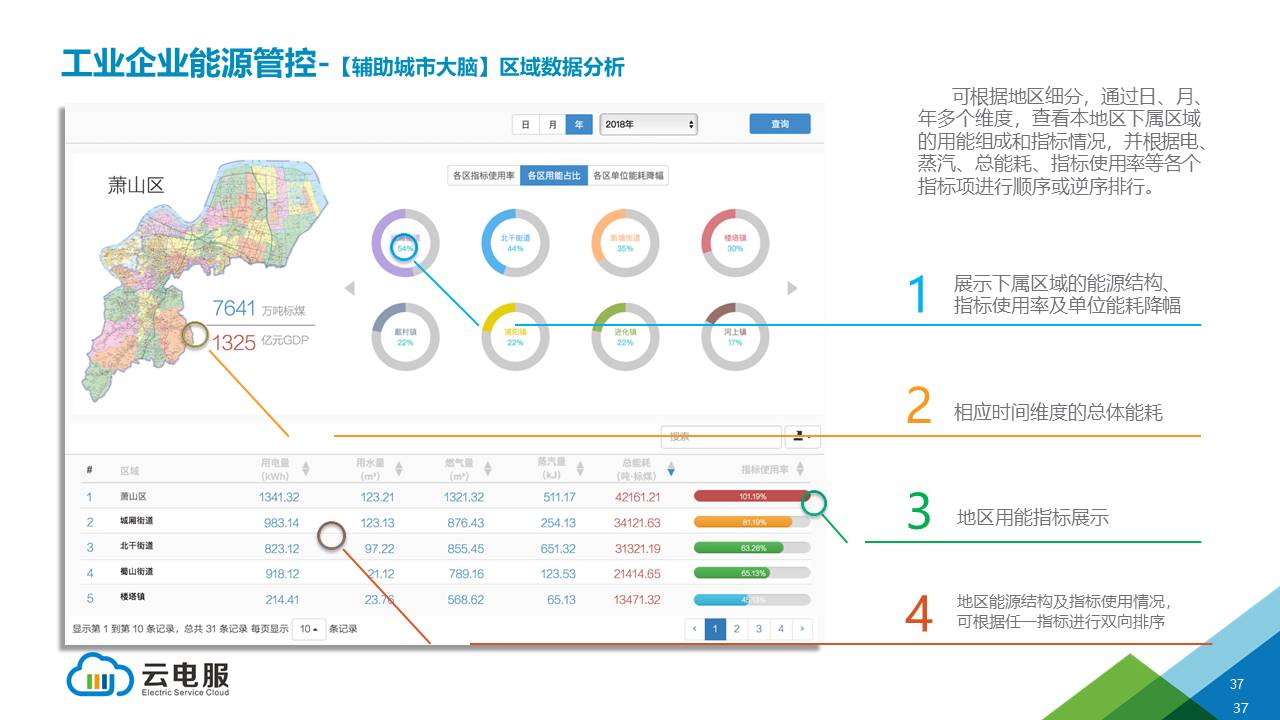Switch to 各区指标使用率 tab

point(484,175)
